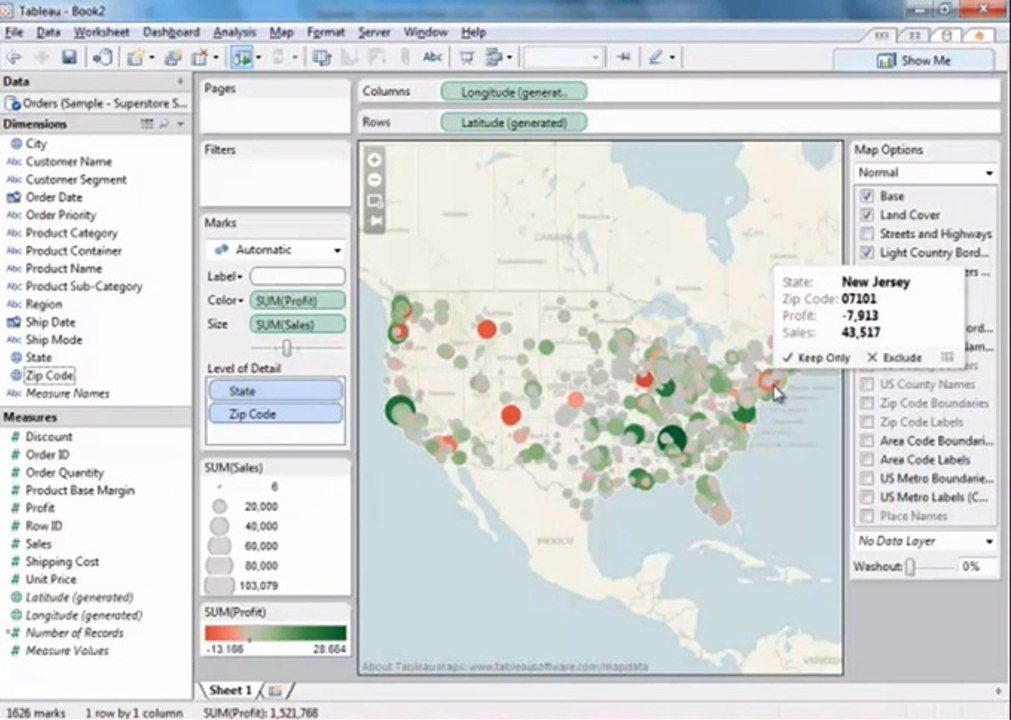Enable the Zip Code Labels checkbox
Screen dimensions: 1011x720
(x=867, y=422)
